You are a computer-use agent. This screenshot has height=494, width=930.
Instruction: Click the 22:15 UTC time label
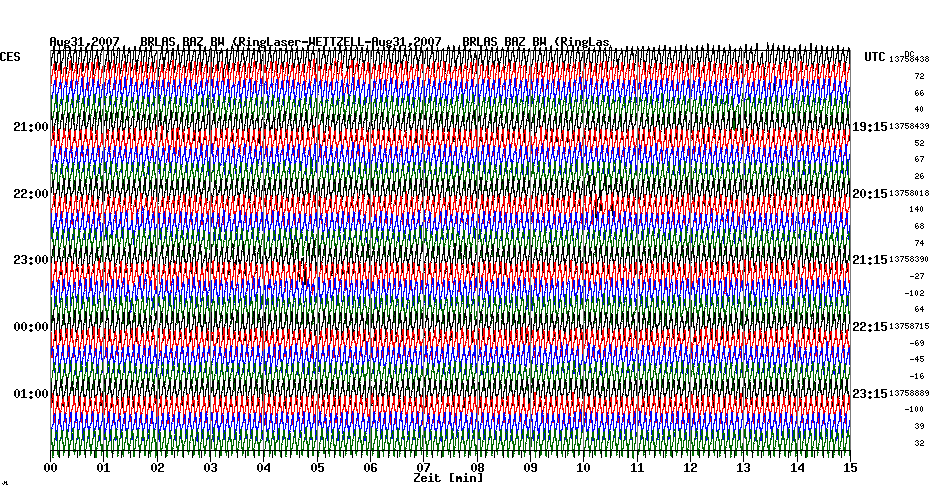tap(870, 327)
